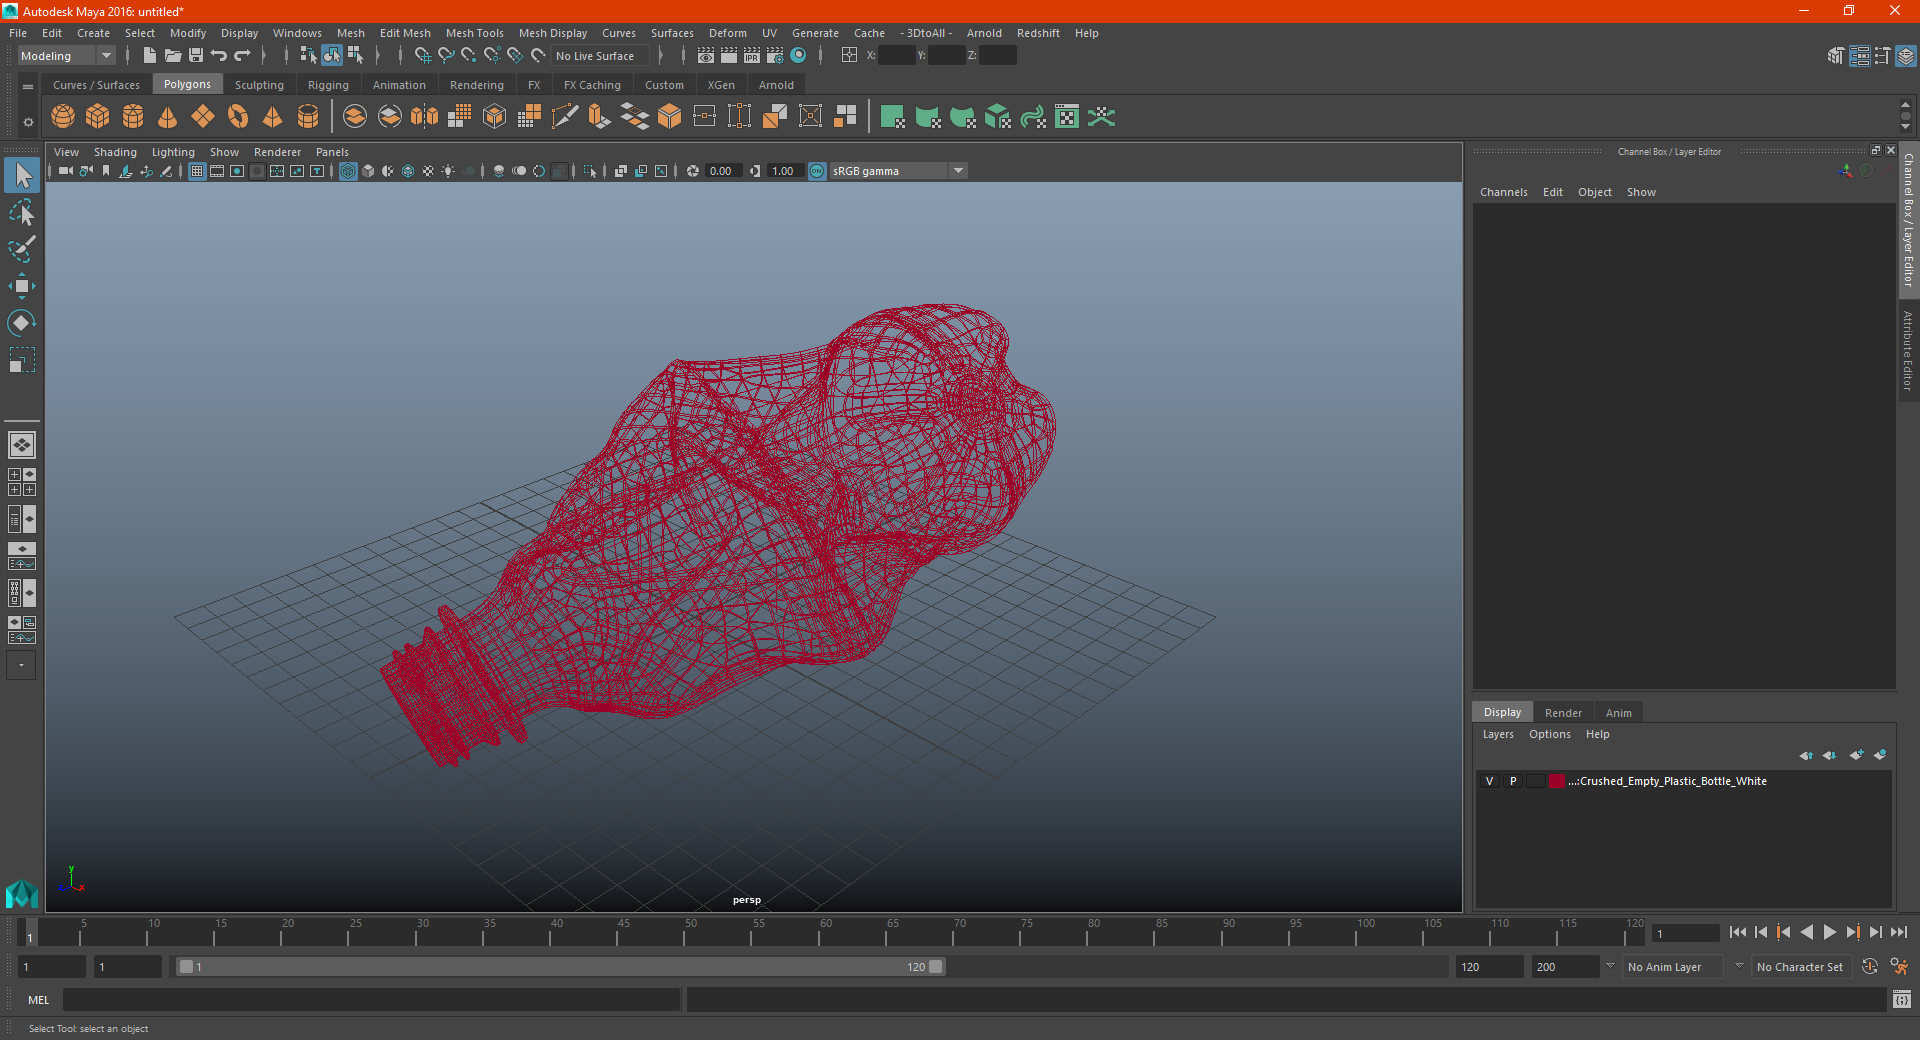Open the No Anim Layer dropdown
The height and width of the screenshot is (1040, 1920).
1673,967
